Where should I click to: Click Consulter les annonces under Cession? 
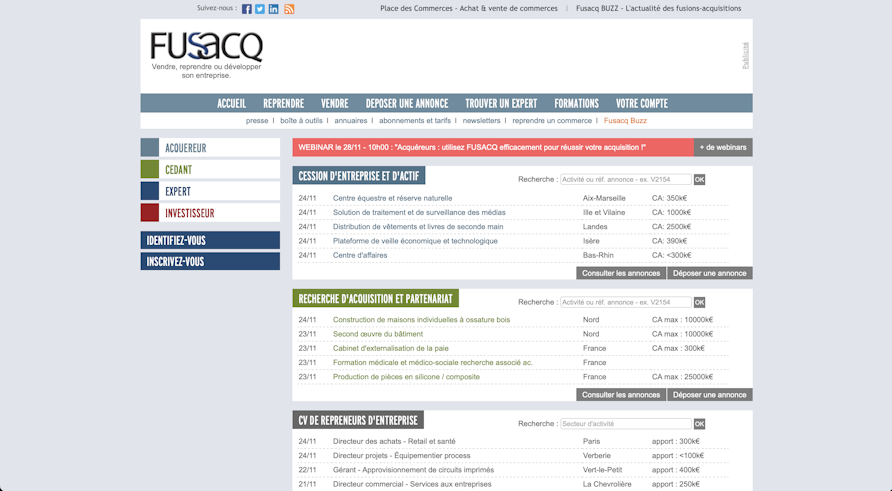(621, 273)
